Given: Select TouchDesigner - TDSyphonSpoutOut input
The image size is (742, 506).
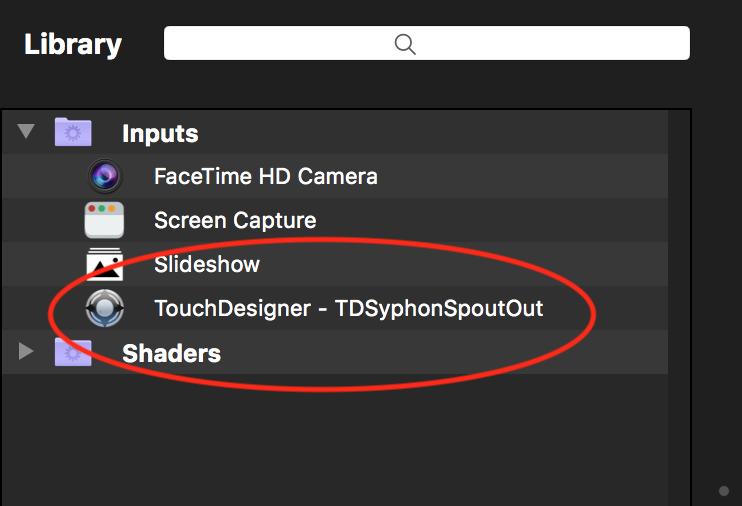Looking at the screenshot, I should [x=348, y=309].
